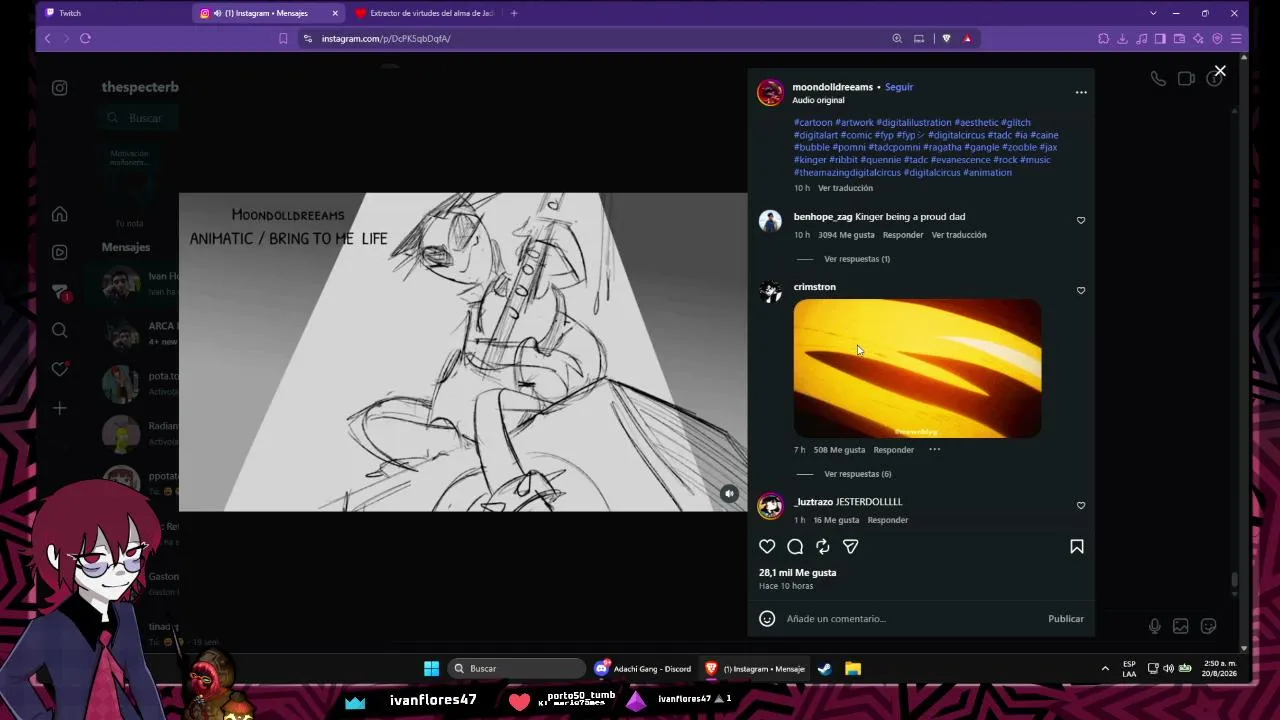Viewport: 1280px width, 720px height.
Task: Mute the animatic video audio
Action: pos(729,493)
